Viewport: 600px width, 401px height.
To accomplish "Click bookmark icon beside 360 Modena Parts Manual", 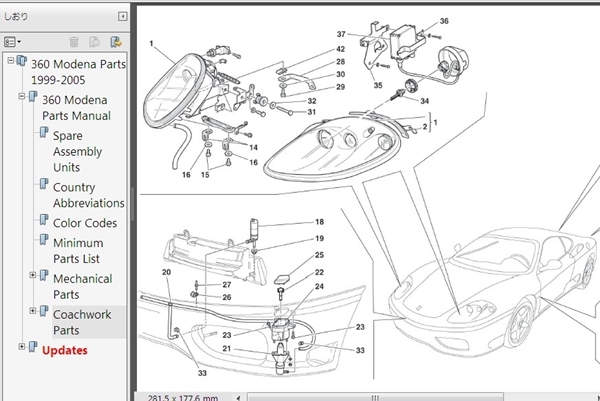I will coord(33,96).
